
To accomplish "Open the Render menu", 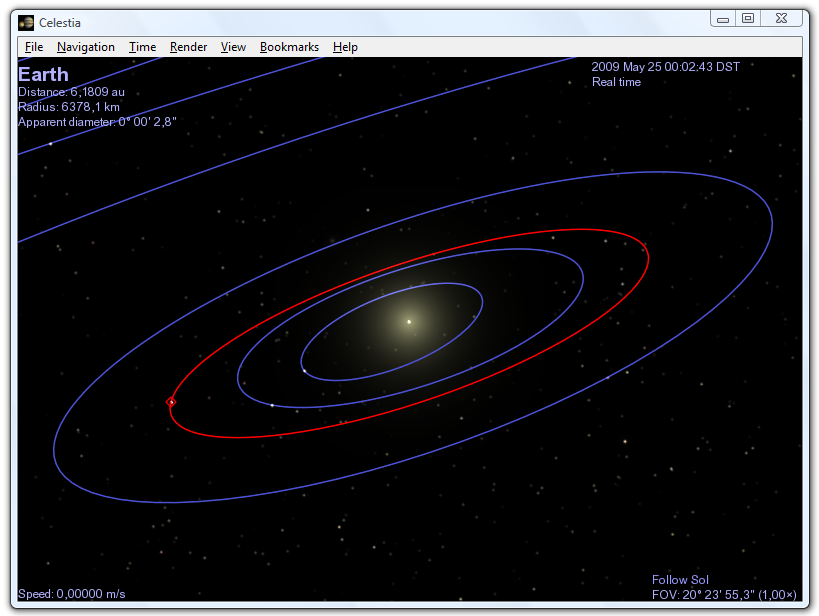I will point(189,47).
